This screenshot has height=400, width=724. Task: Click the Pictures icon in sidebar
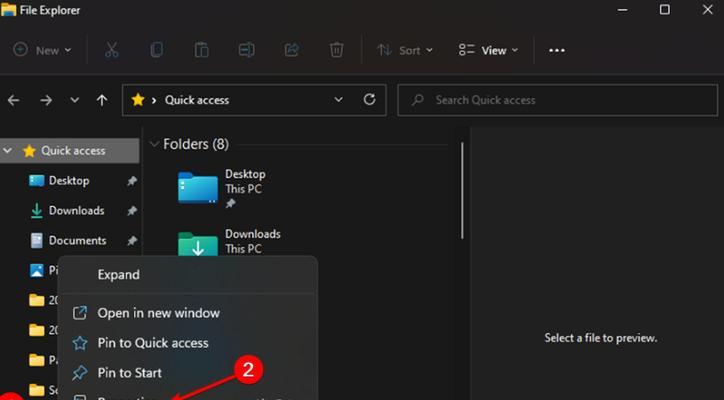[36, 270]
